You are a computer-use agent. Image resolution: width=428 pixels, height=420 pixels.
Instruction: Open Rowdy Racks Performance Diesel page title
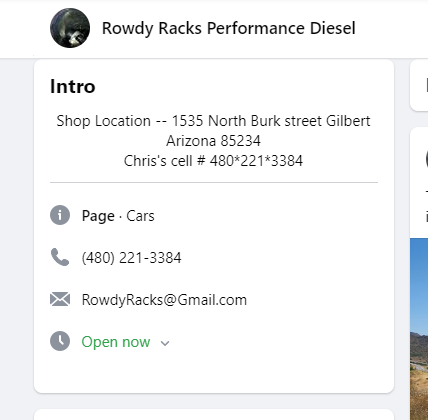tap(229, 28)
